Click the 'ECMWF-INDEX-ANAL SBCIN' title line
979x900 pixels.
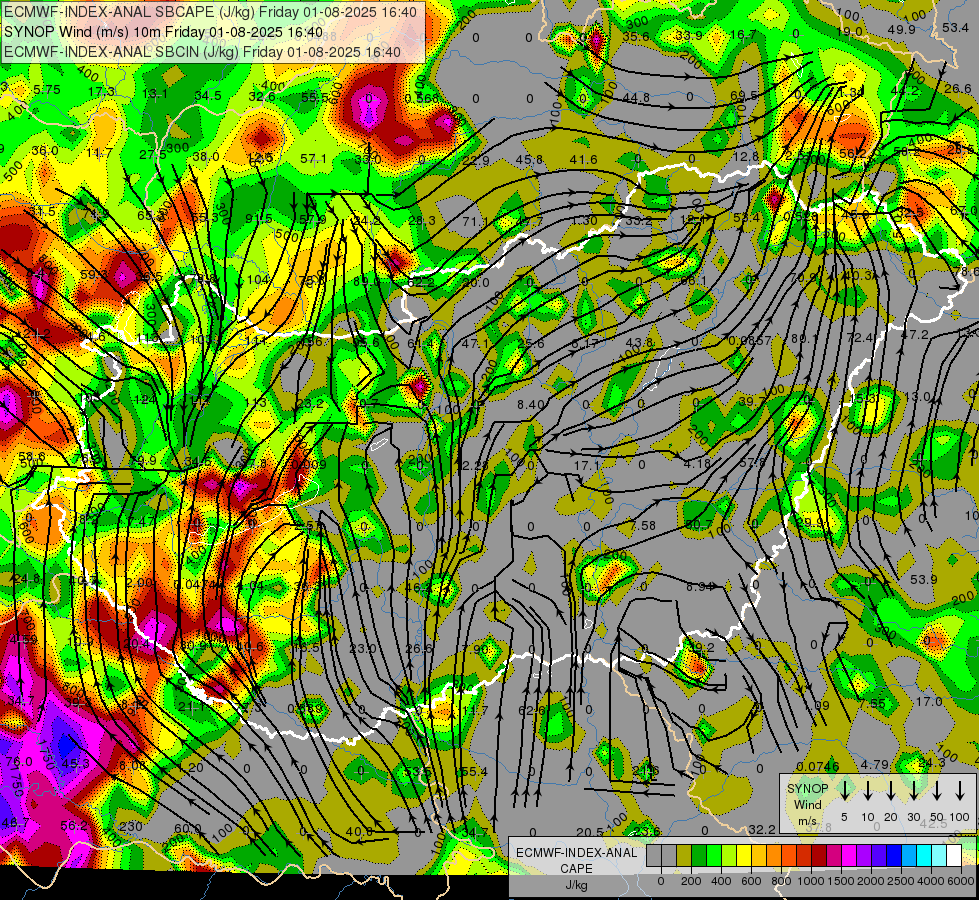point(202,52)
